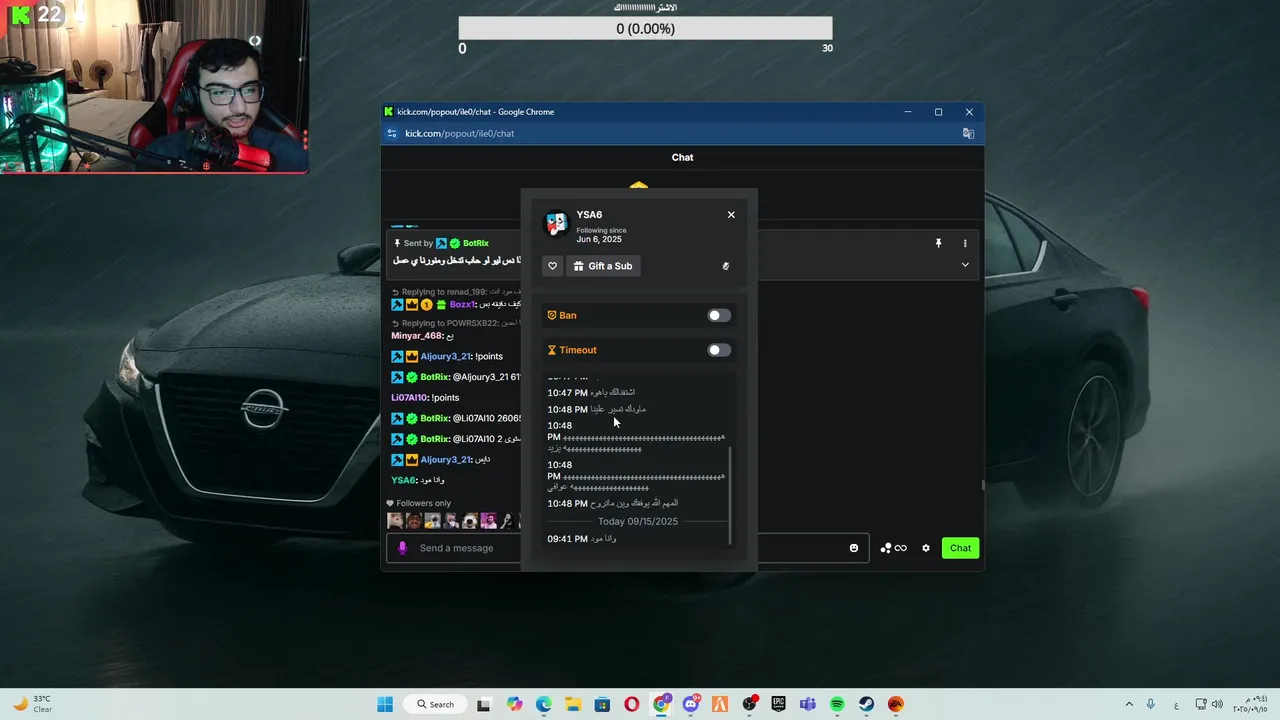Click the Ban shield icon
1280x720 pixels.
pos(551,315)
